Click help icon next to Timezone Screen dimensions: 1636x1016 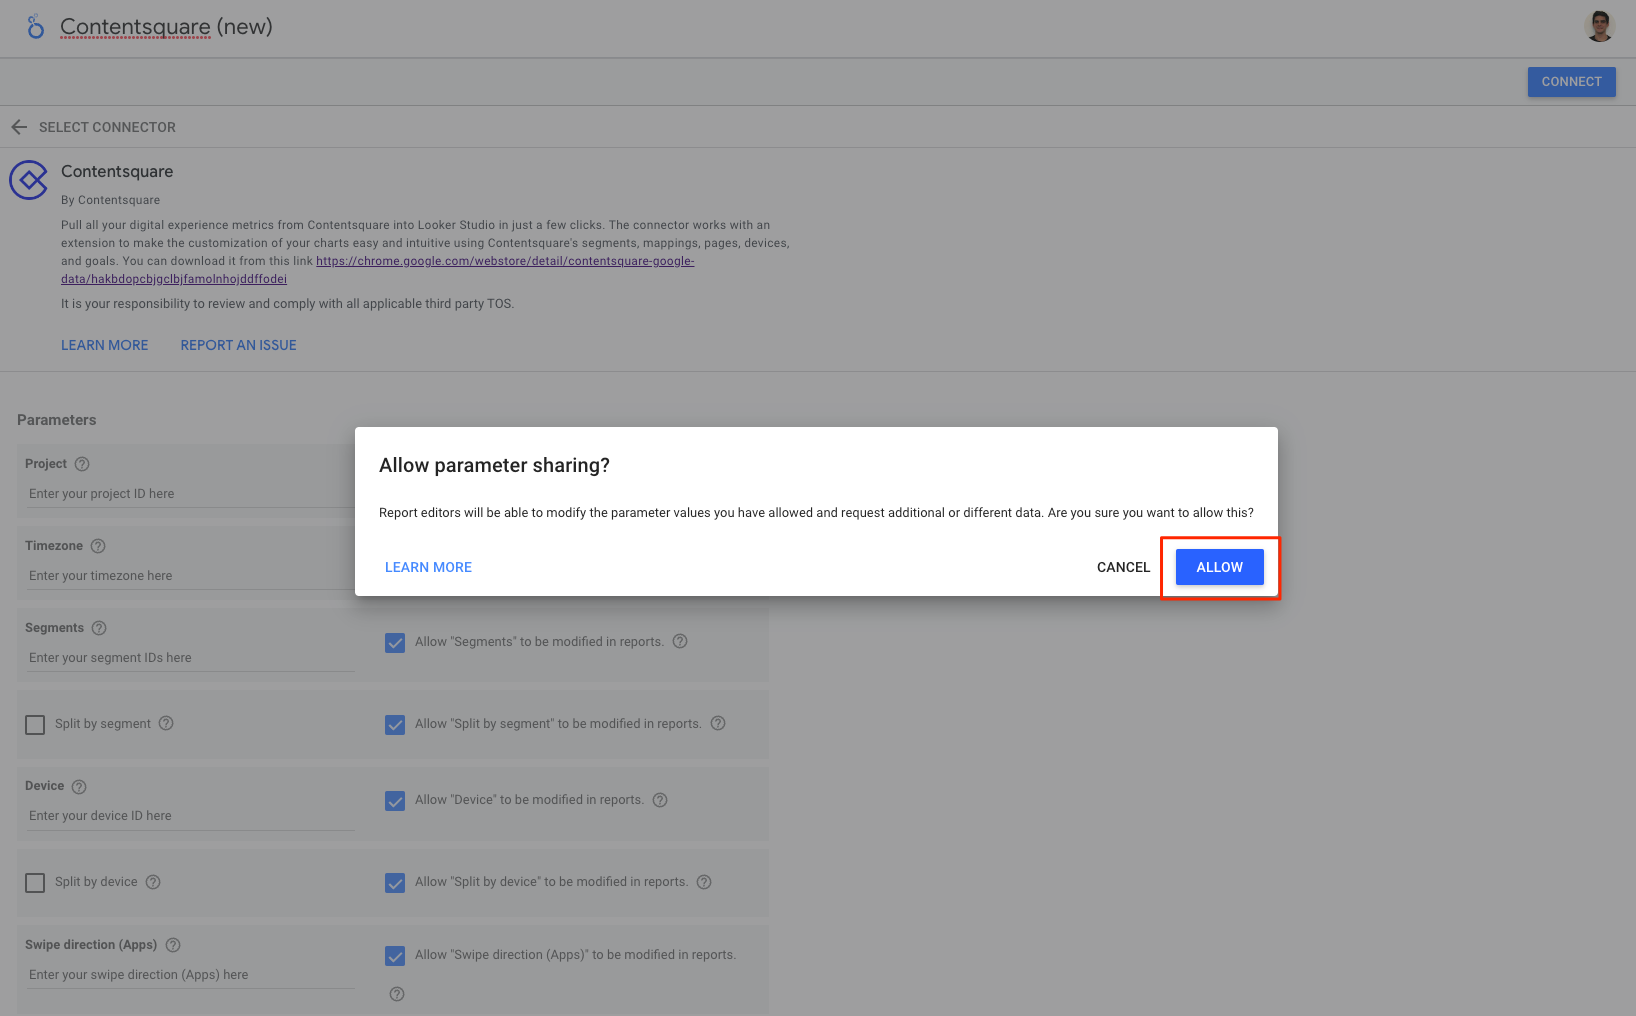pos(98,546)
